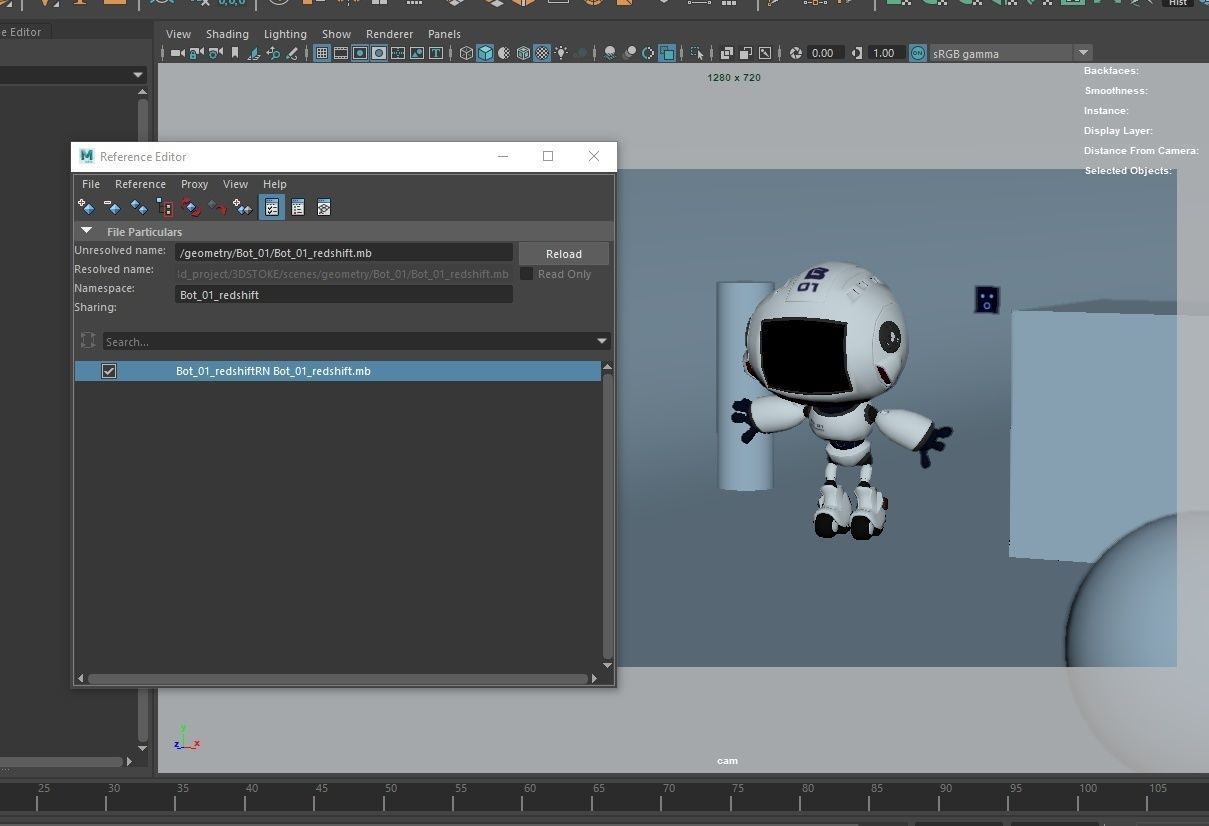Image resolution: width=1209 pixels, height=826 pixels.
Task: Open Reference Editor File menu
Action: click(90, 184)
